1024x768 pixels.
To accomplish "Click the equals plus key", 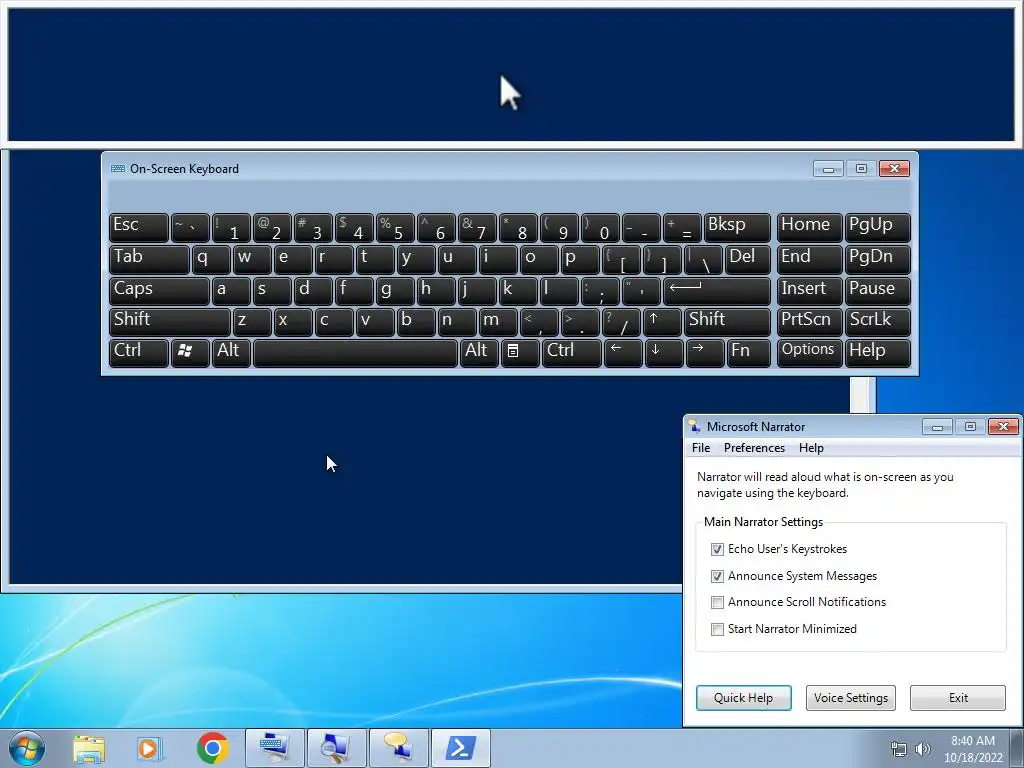I will coord(682,227).
